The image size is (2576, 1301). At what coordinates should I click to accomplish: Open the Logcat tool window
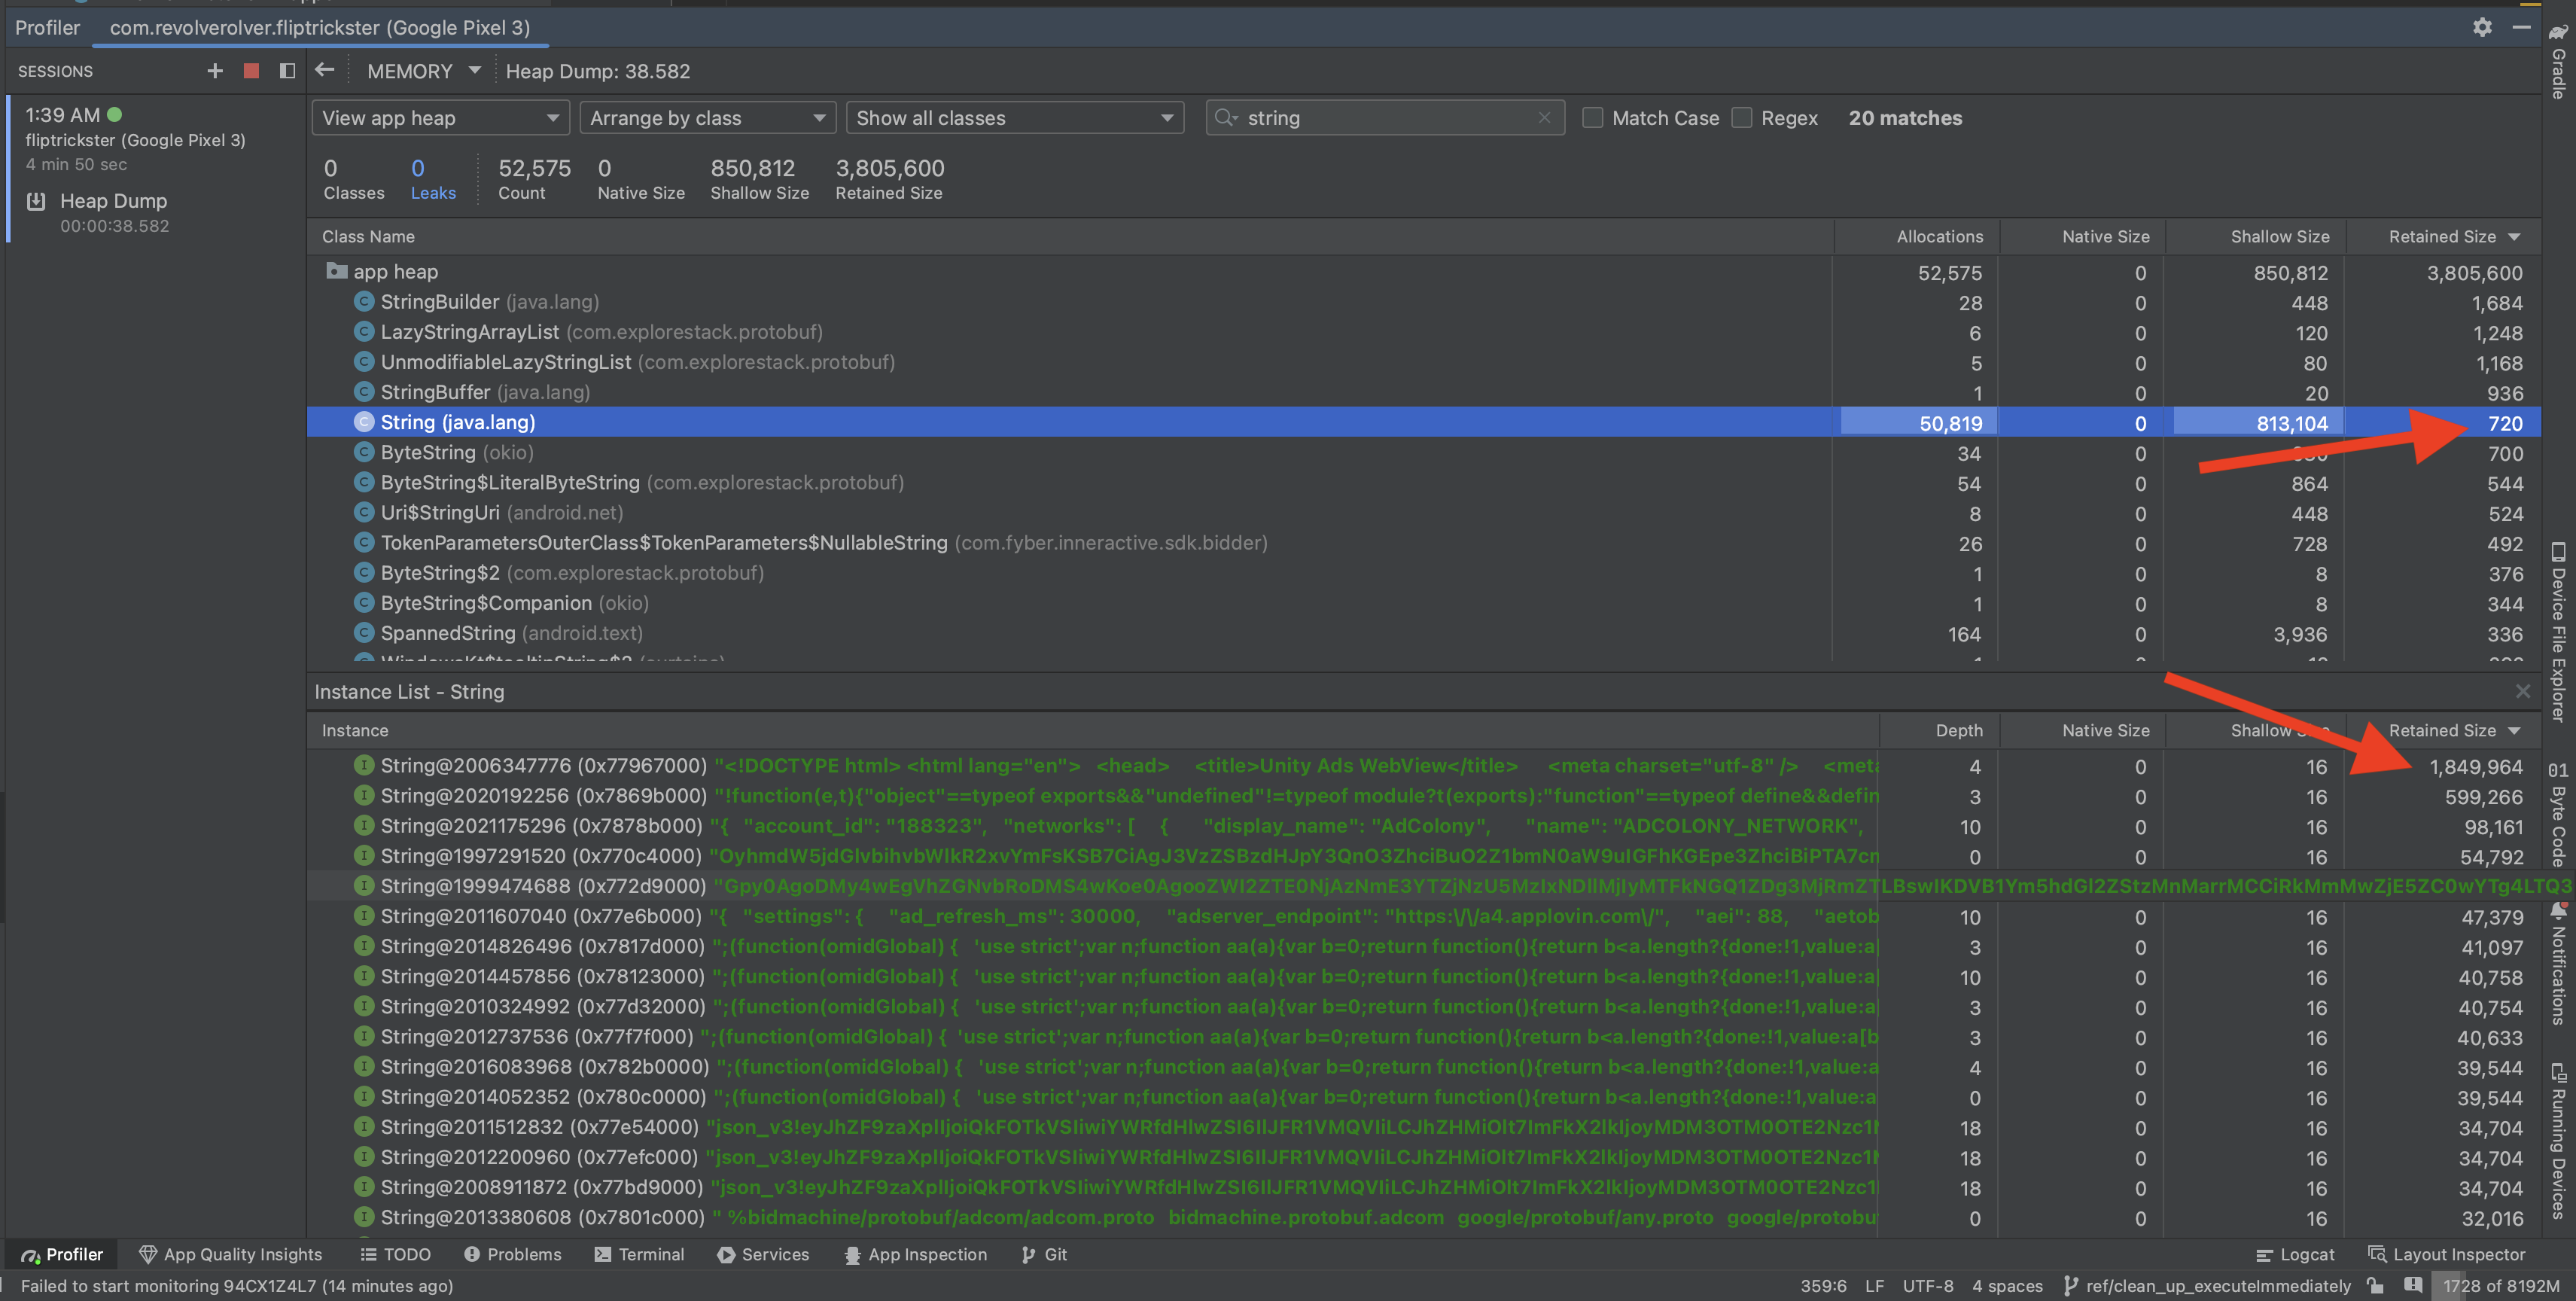pyautogui.click(x=2295, y=1254)
